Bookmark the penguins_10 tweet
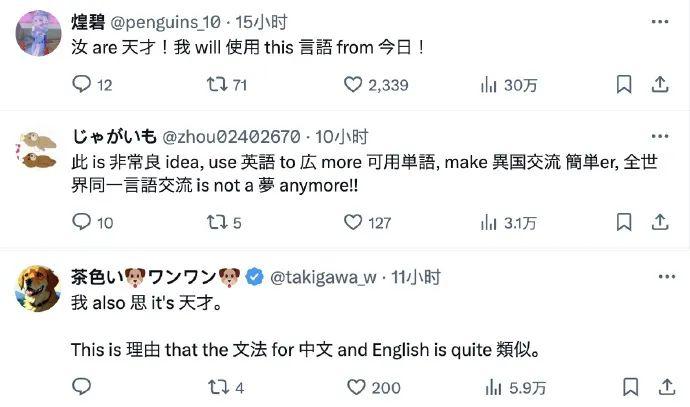Viewport: 690px width, 407px height. coord(624,84)
